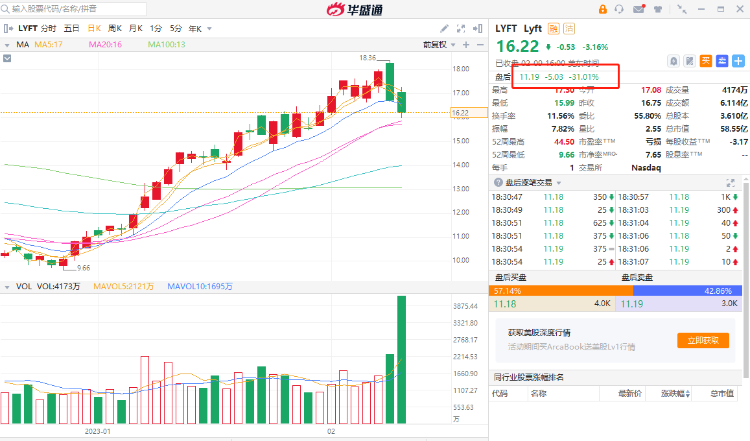This screenshot has width=750, height=441.
Task: Open 前复权 adjustment dropdown
Action: (x=439, y=44)
